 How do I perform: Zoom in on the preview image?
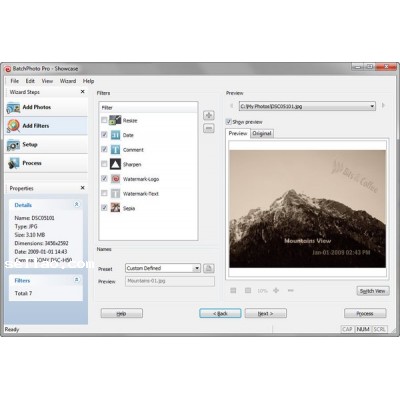point(276,291)
